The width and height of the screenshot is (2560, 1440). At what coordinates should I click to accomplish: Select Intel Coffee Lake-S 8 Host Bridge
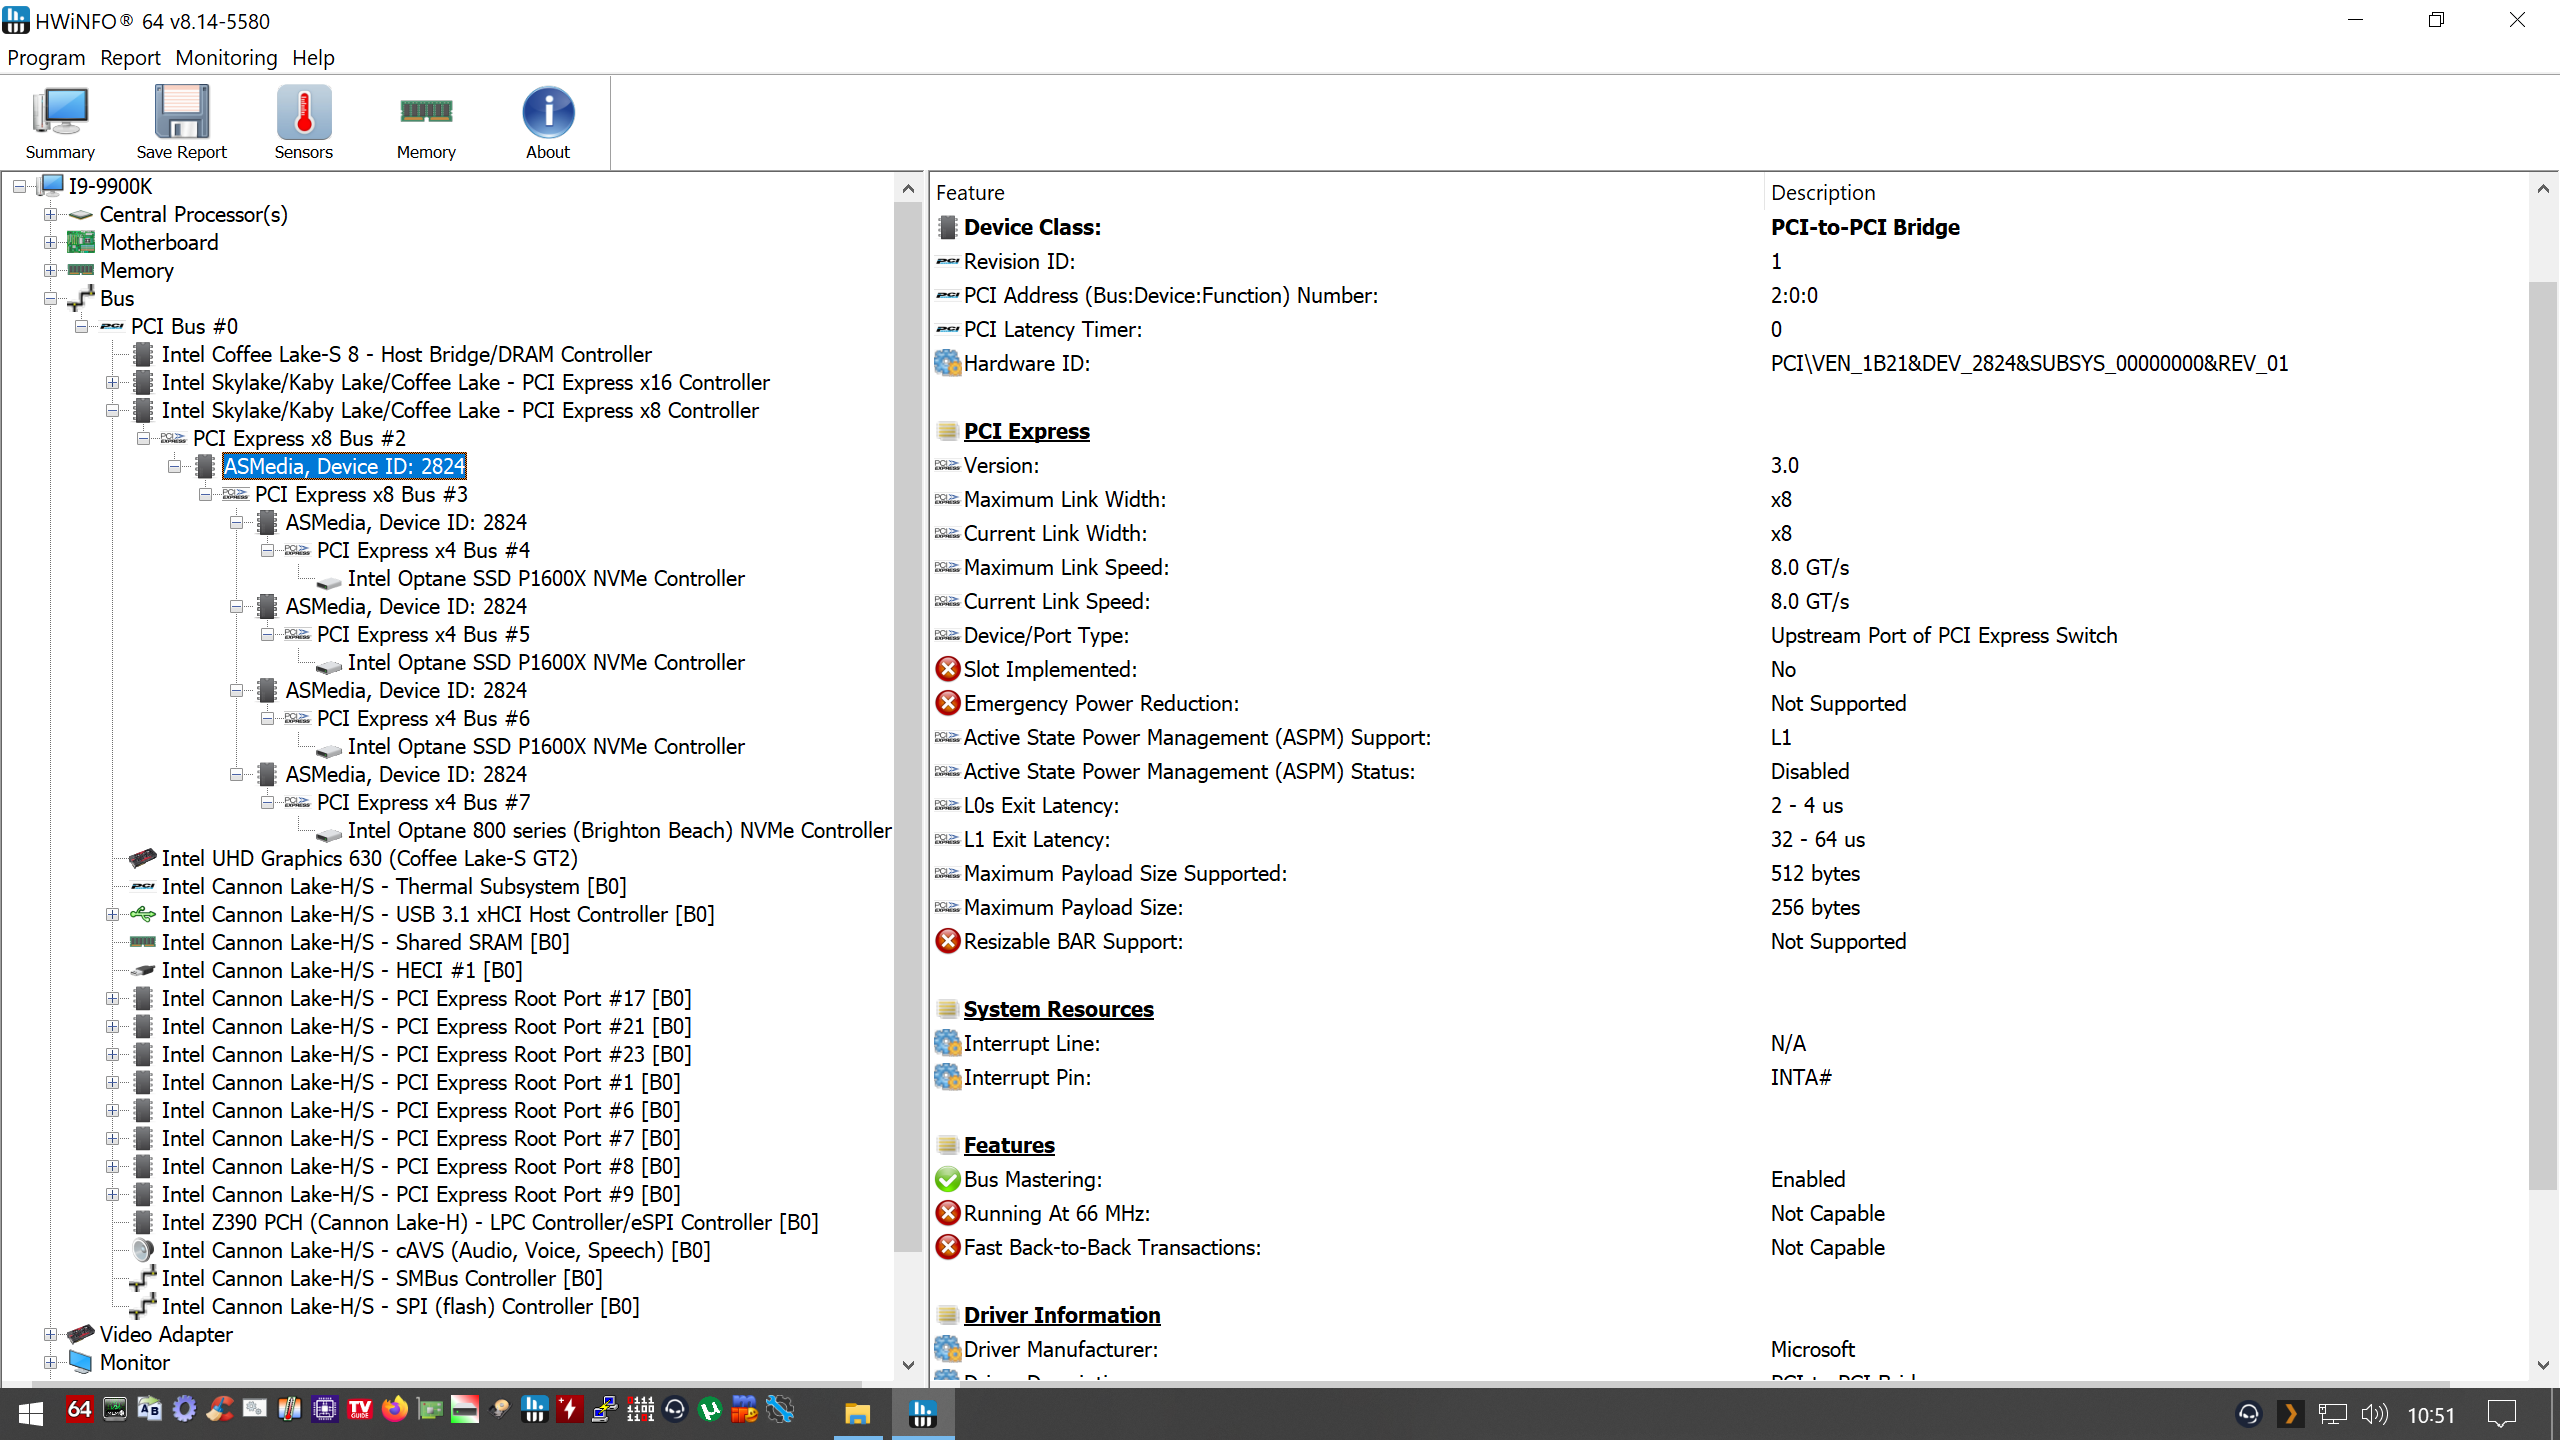(x=406, y=354)
